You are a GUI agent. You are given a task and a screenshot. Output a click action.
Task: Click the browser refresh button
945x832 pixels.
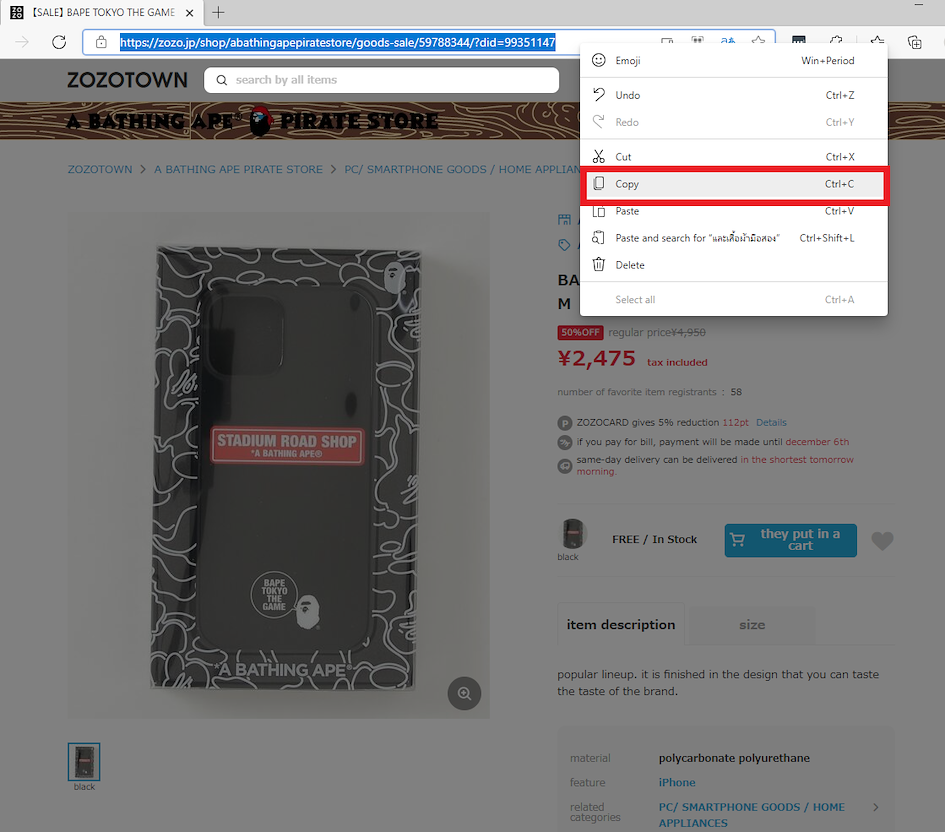tap(59, 42)
